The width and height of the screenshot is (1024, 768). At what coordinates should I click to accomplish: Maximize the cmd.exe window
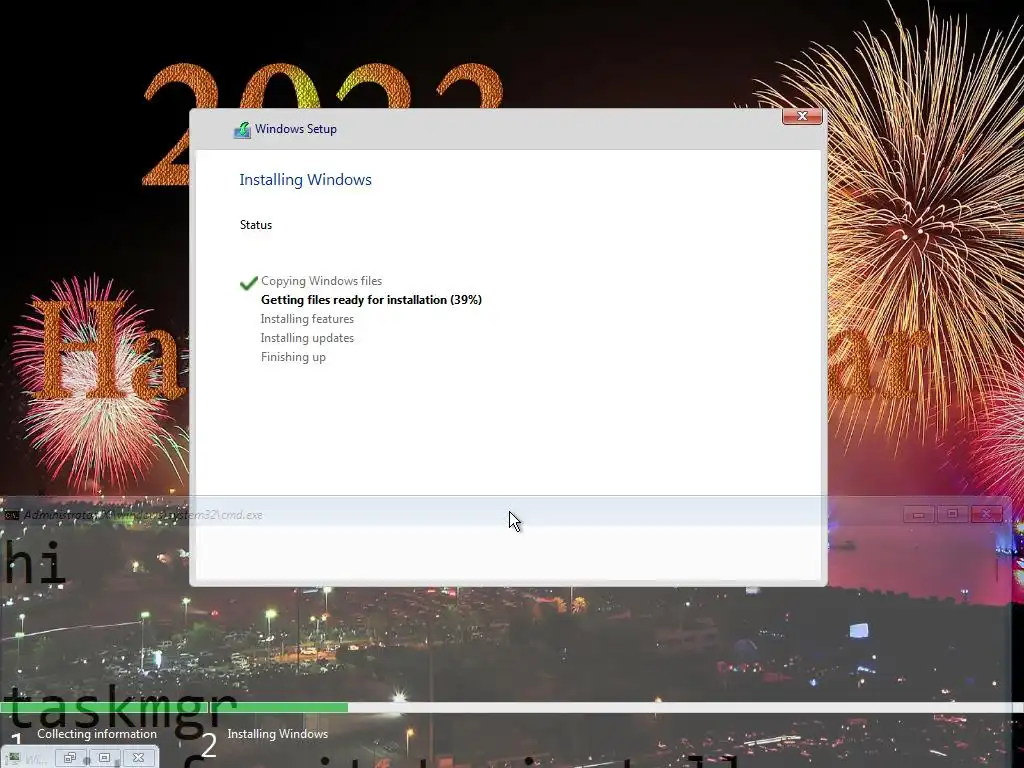952,515
